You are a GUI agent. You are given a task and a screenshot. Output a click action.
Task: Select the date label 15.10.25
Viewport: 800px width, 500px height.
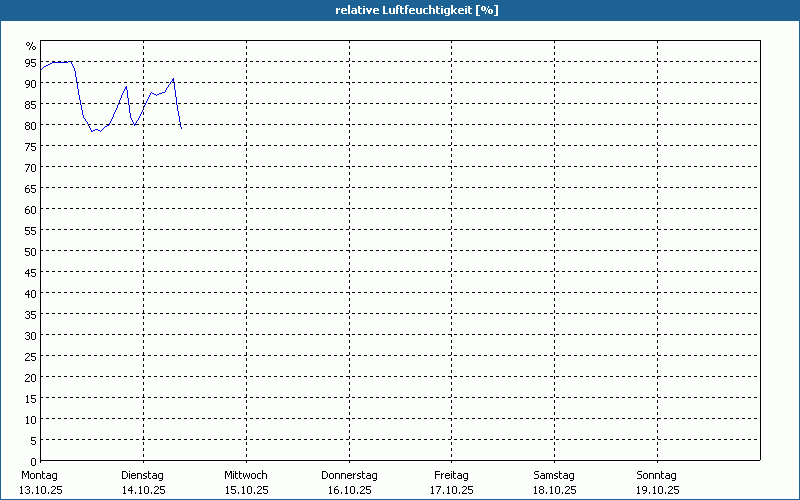pos(245,490)
